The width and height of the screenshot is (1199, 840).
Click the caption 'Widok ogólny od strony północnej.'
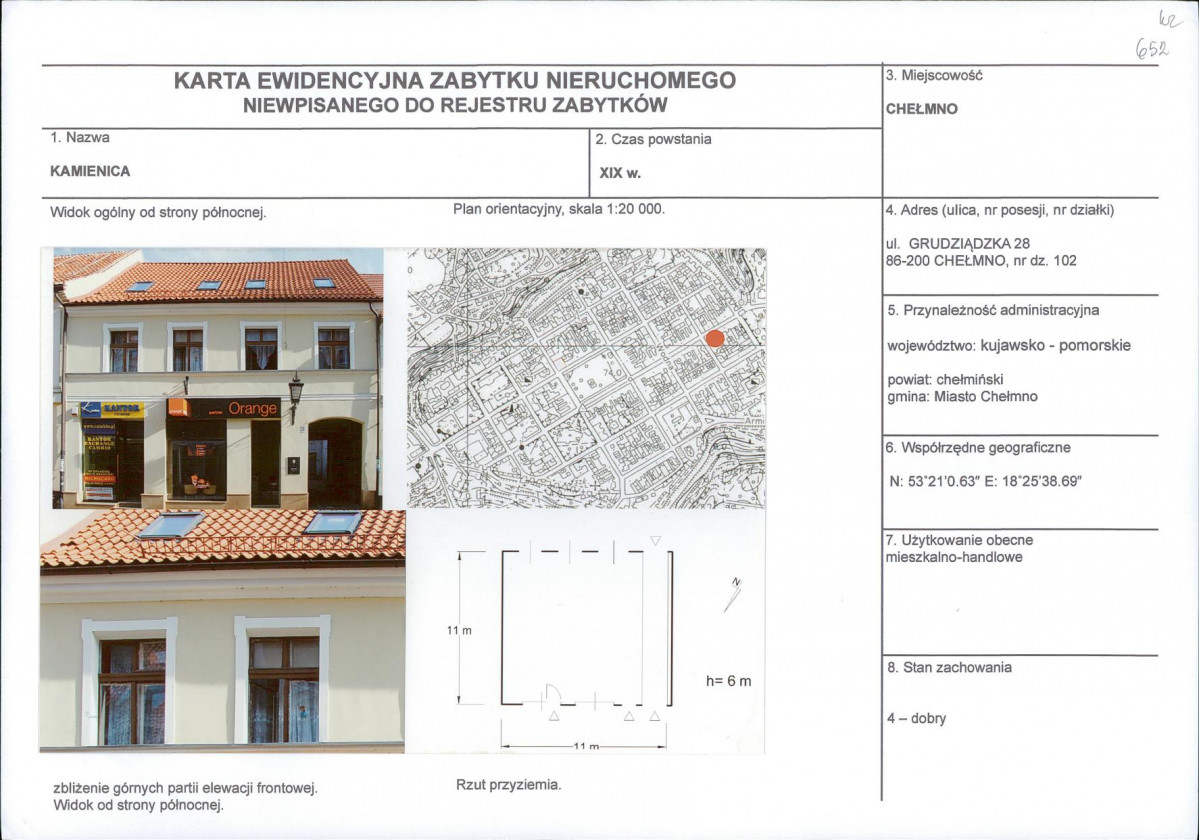tap(158, 212)
